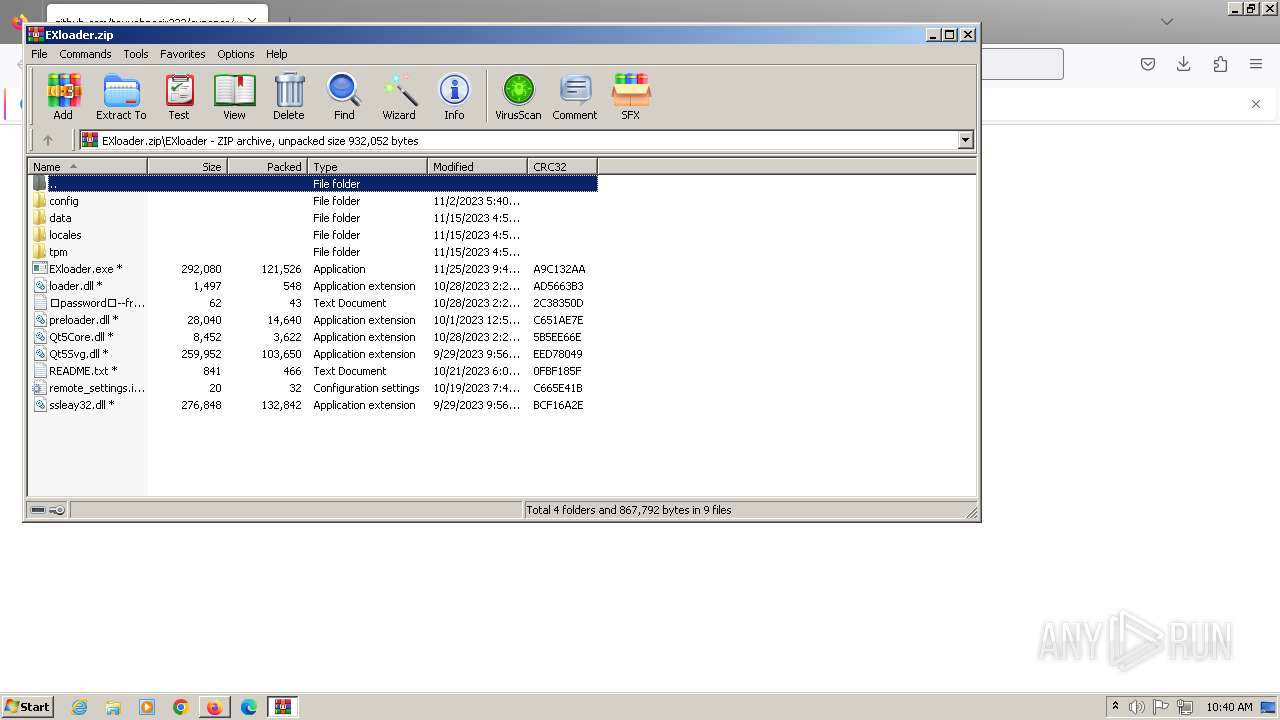Open Chrome from taskbar

point(181,707)
